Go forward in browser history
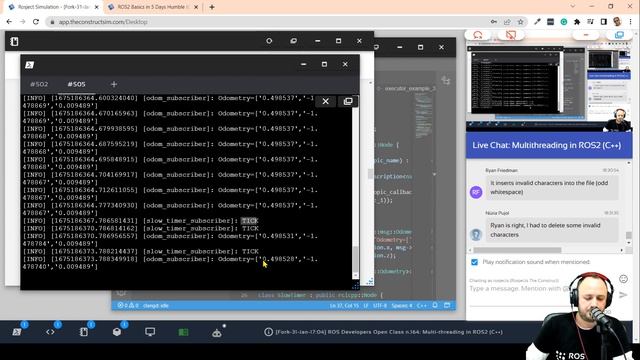The height and width of the screenshot is (360, 640). pos(22,22)
